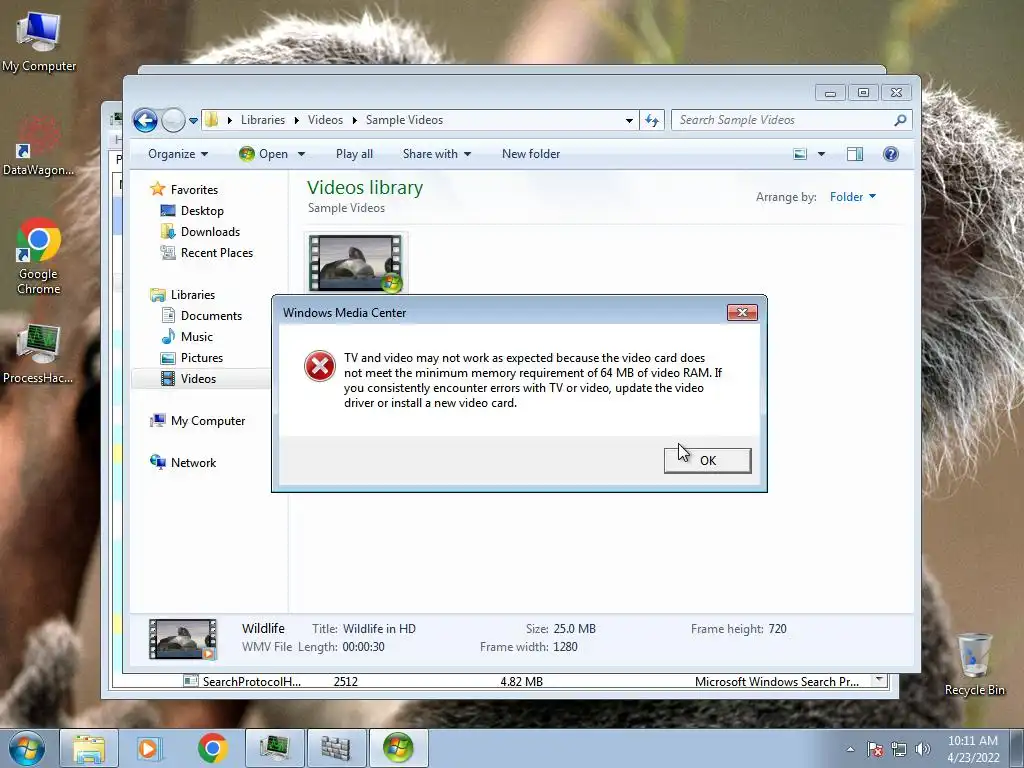Click New folder in toolbar
This screenshot has width=1024, height=768.
click(531, 154)
